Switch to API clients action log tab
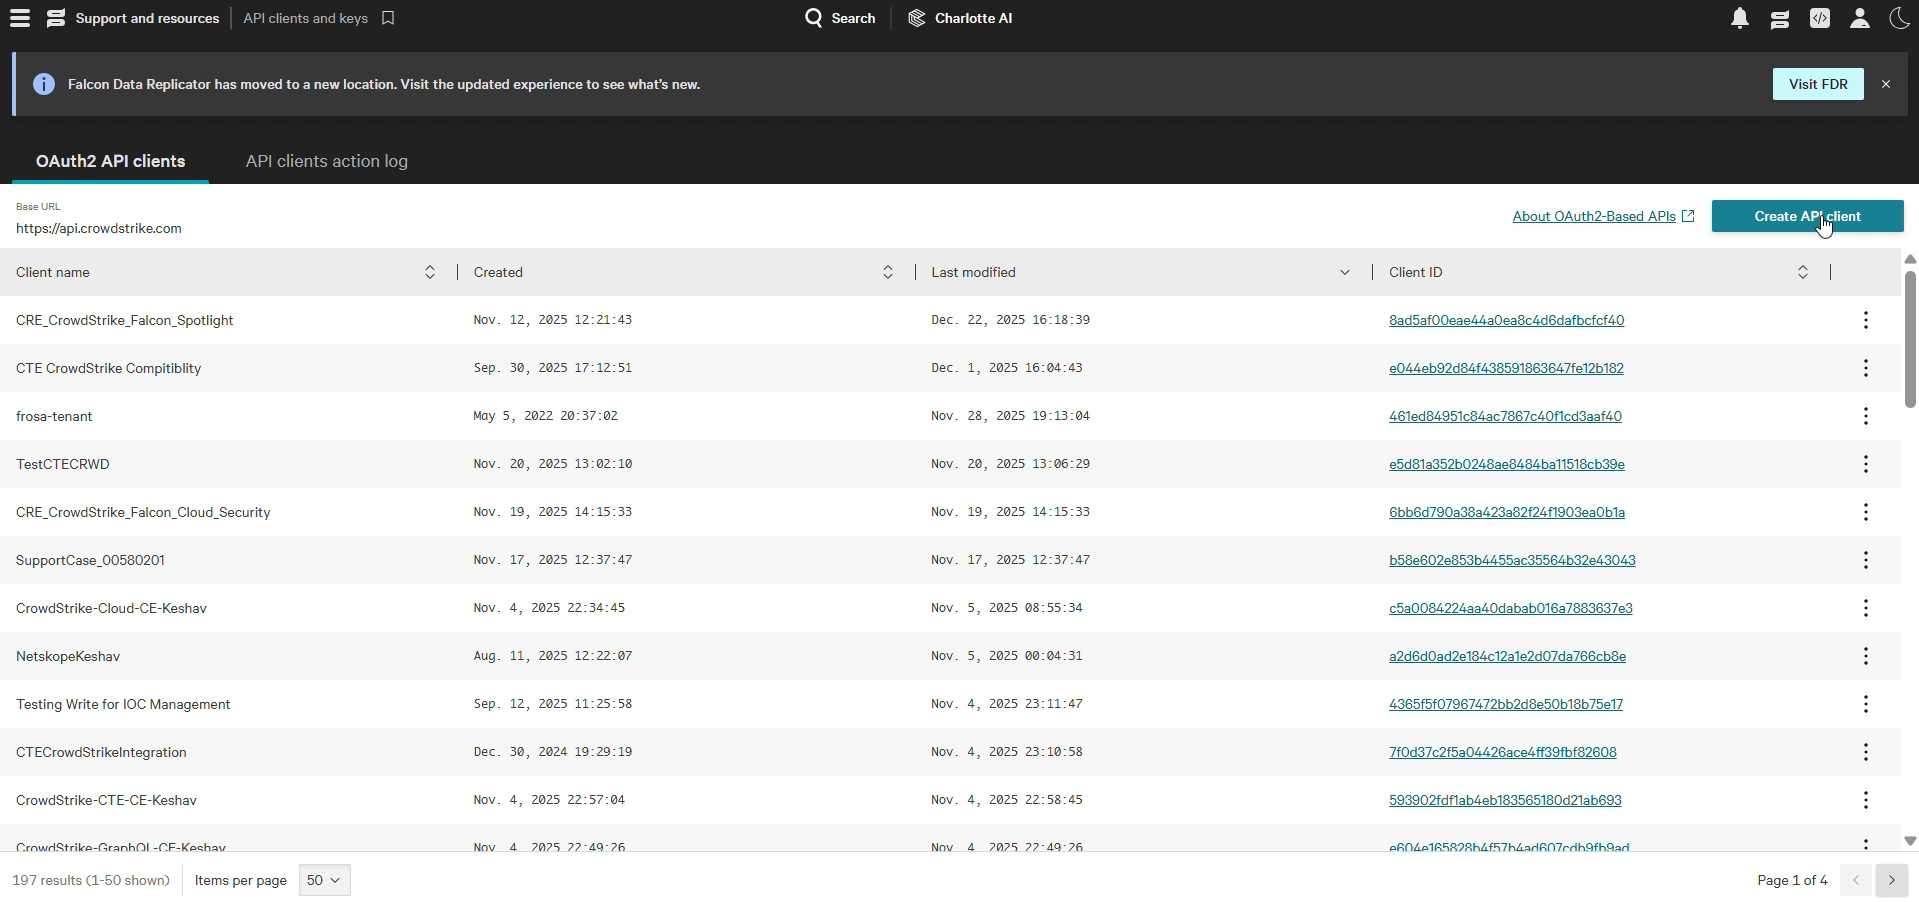 point(326,161)
